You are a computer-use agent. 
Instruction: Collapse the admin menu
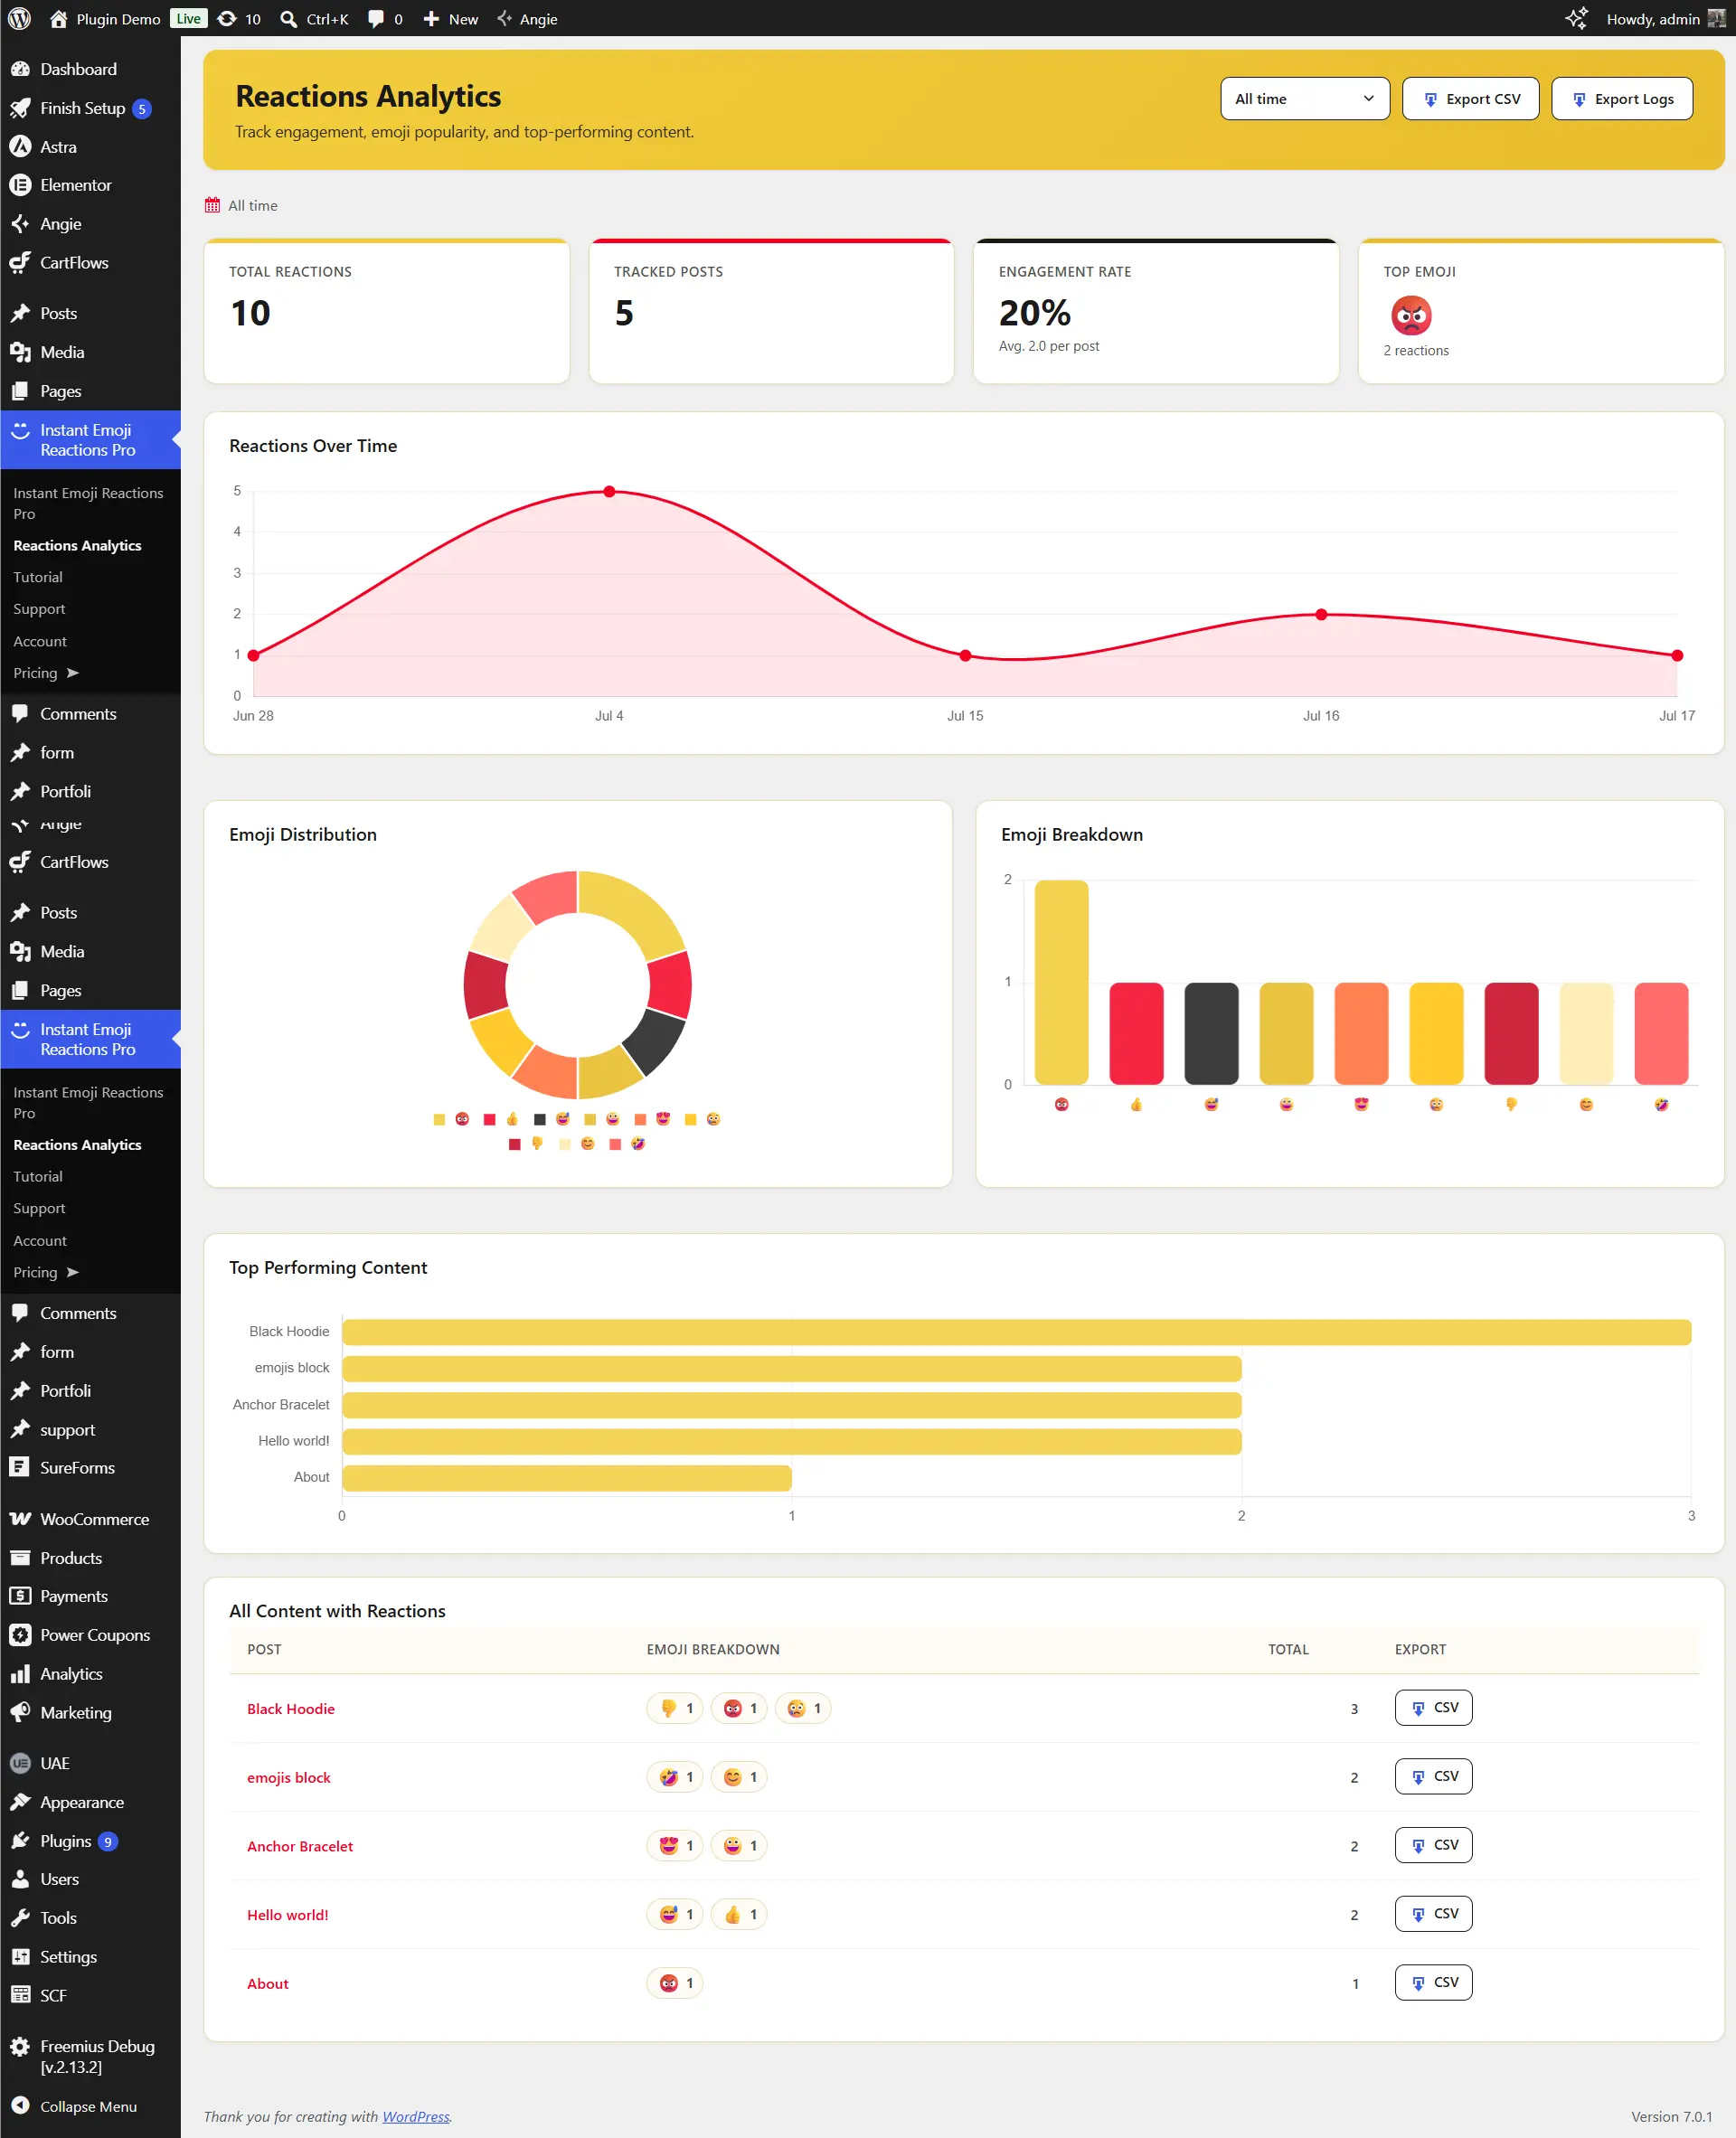(90, 2106)
